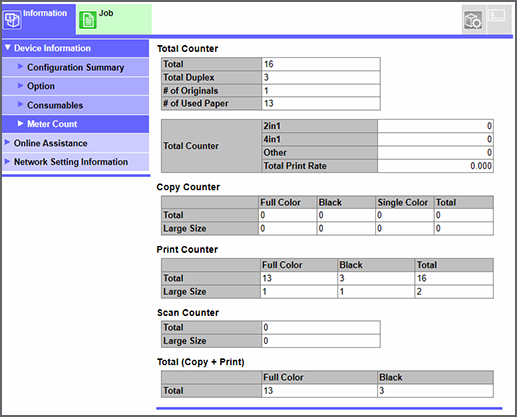Click the Total Counter total value cell
The height and width of the screenshot is (417, 517).
point(321,64)
